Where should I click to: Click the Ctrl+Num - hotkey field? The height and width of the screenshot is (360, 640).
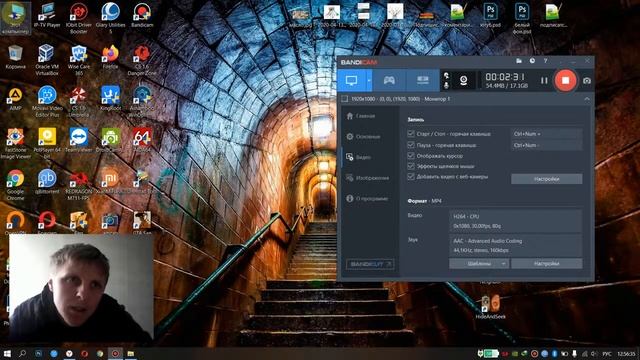(547, 145)
